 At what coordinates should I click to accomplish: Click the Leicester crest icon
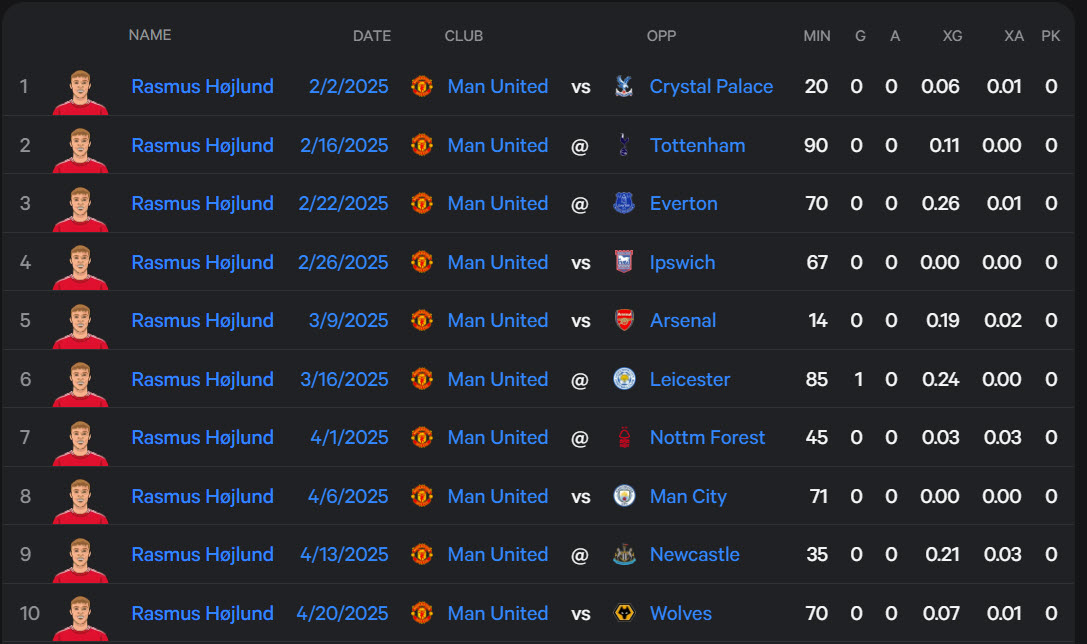pyautogui.click(x=624, y=379)
